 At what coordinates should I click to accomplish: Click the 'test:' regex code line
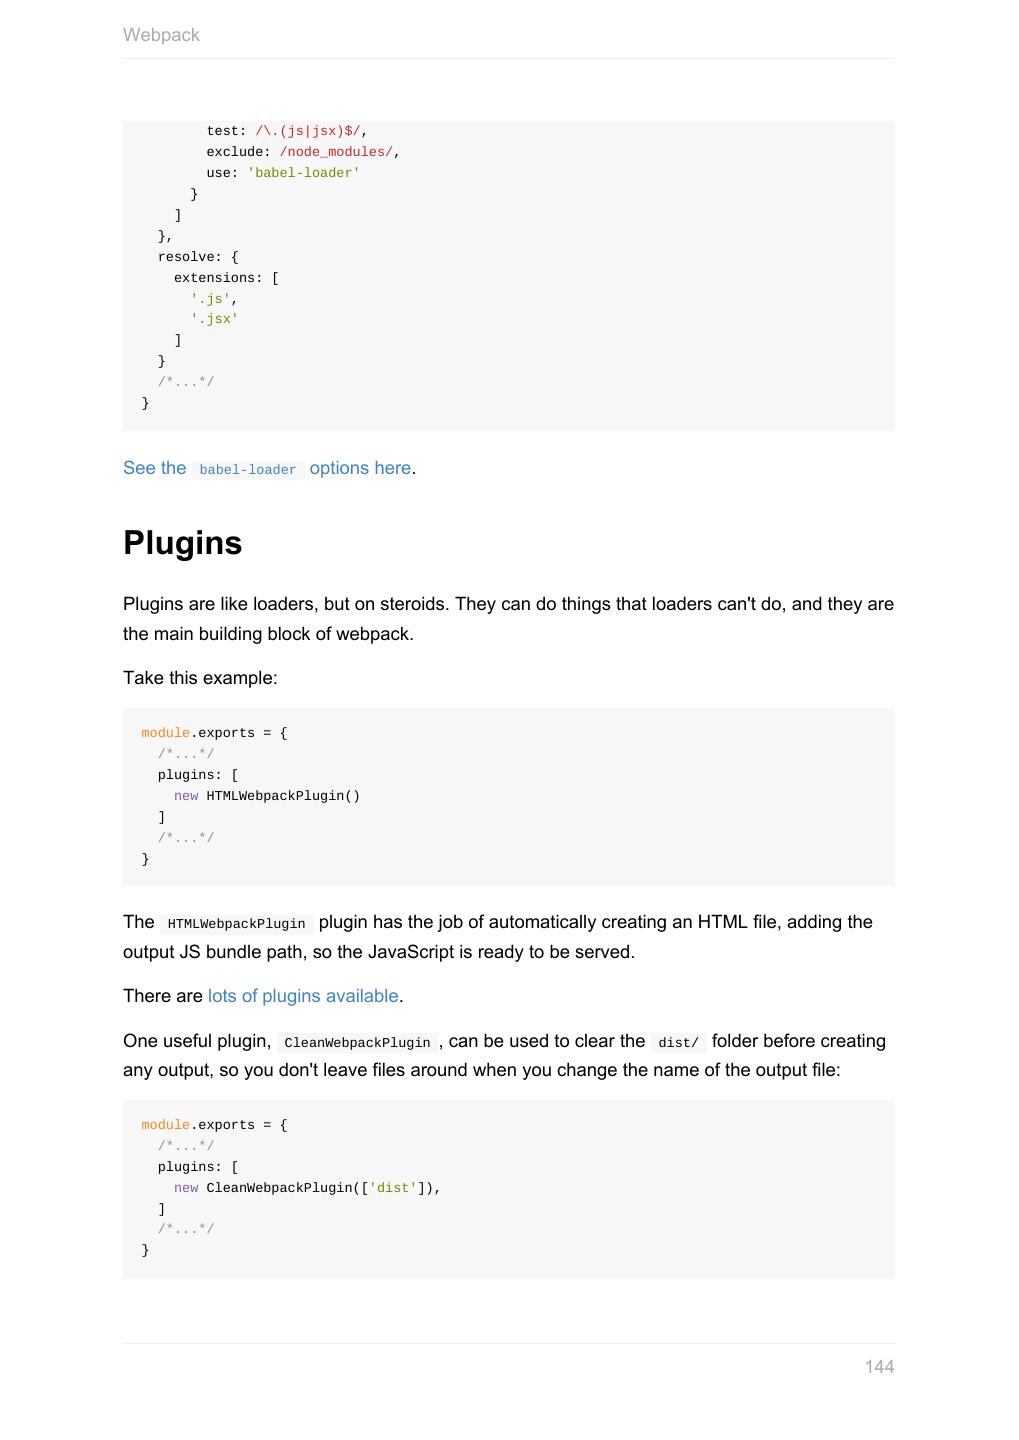point(287,131)
